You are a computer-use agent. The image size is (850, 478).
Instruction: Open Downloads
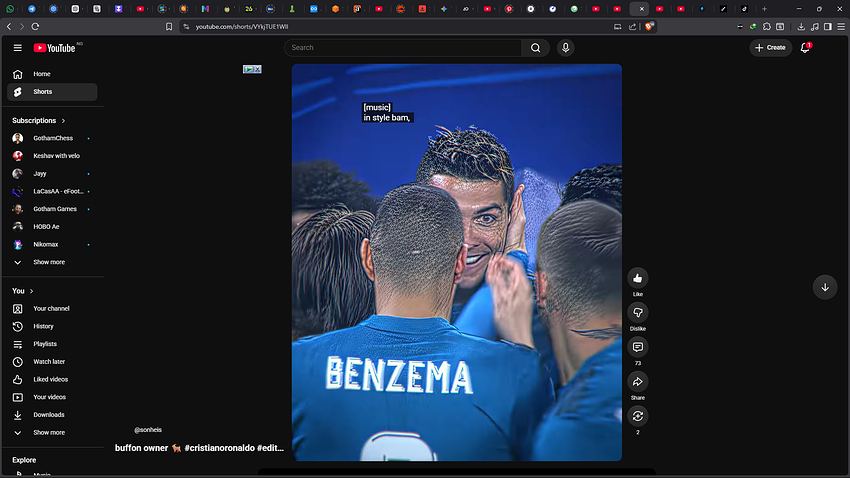[x=52, y=415]
